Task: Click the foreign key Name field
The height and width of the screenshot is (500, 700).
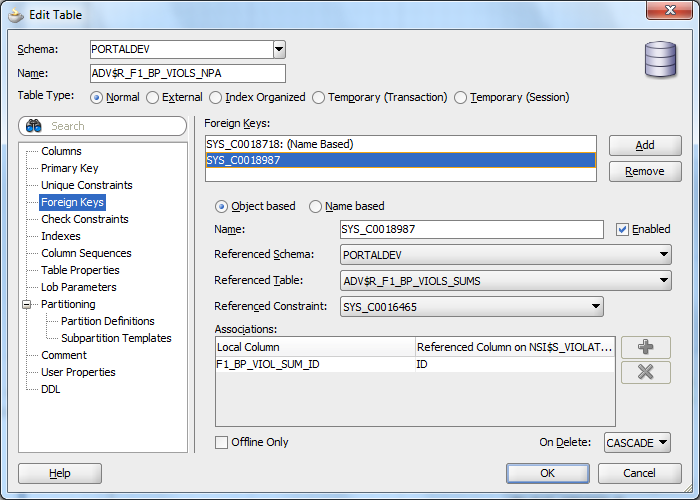Action: pyautogui.click(x=471, y=229)
